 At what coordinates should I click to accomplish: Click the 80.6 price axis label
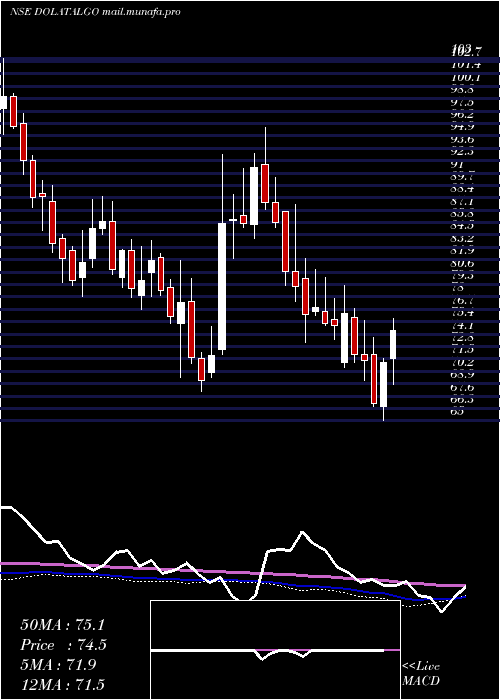(464, 263)
